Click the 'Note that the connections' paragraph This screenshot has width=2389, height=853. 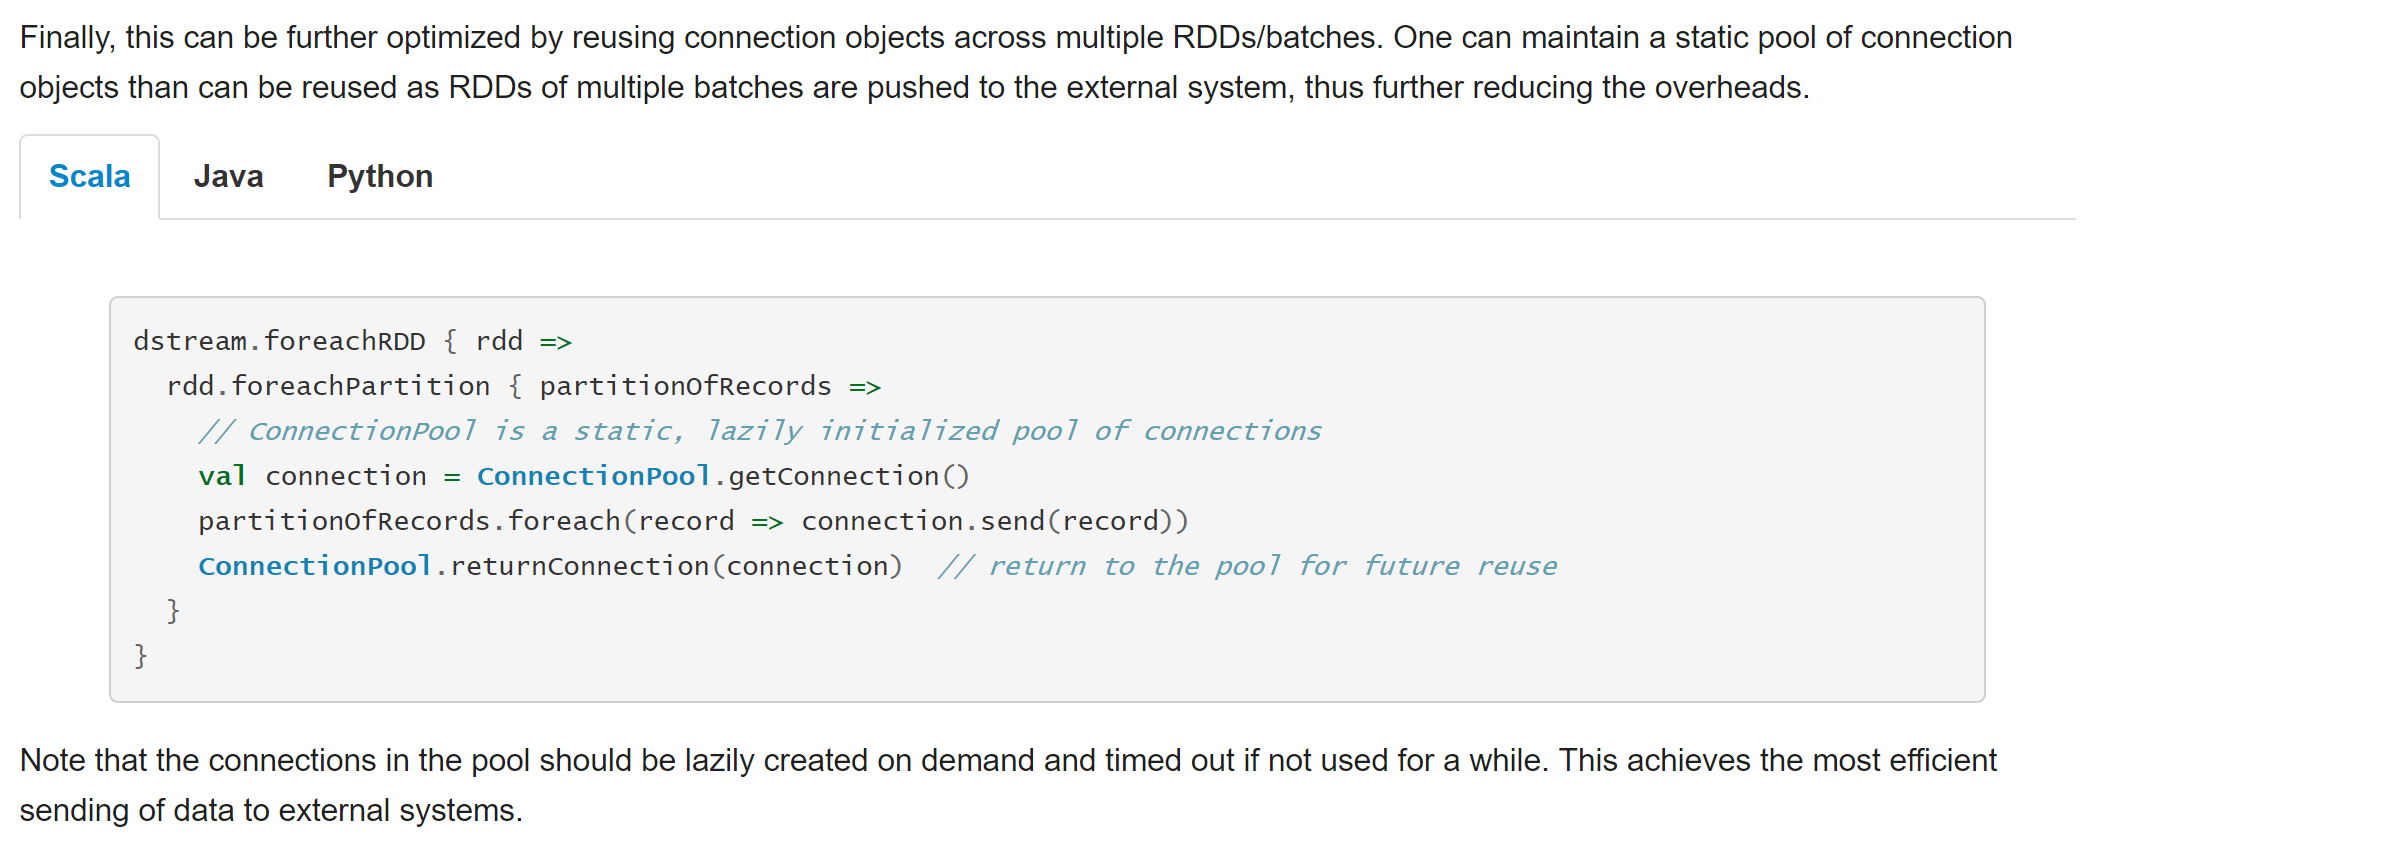1008,785
